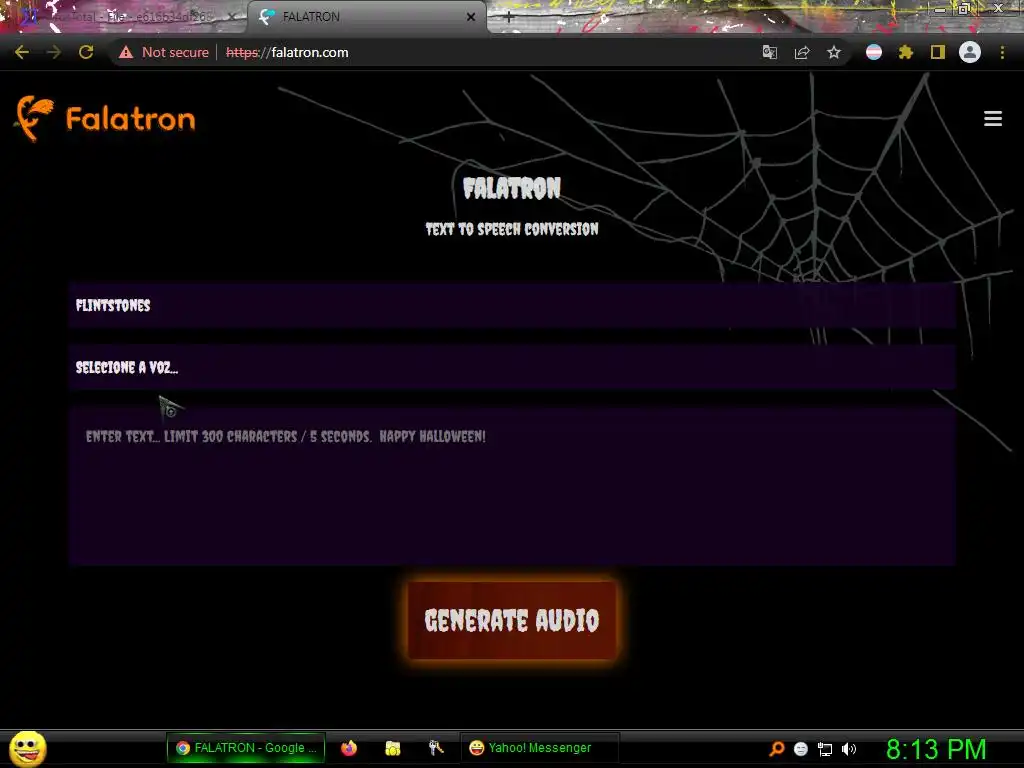Share this page via share icon
The height and width of the screenshot is (768, 1024).
click(802, 52)
